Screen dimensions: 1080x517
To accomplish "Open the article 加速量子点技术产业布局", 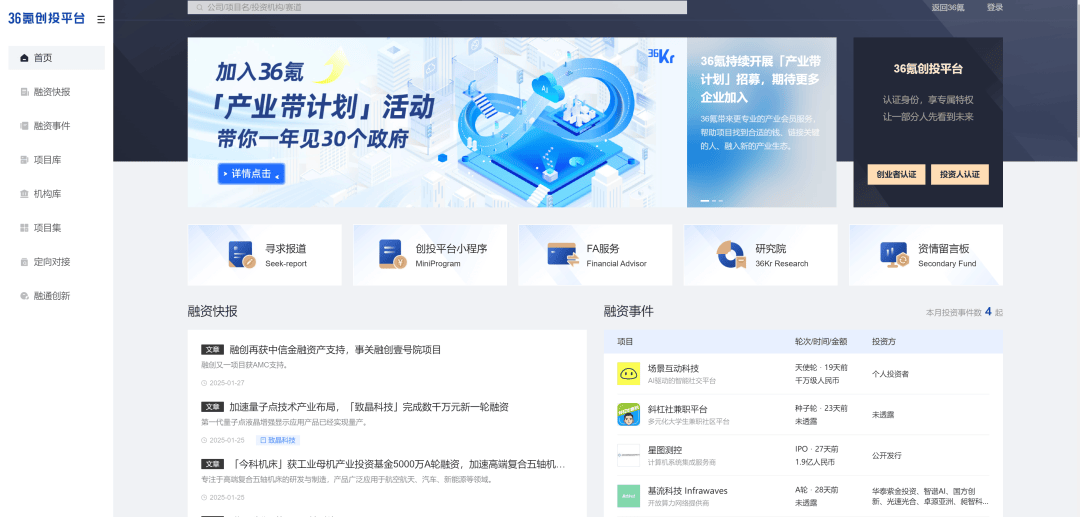I will click(x=368, y=407).
